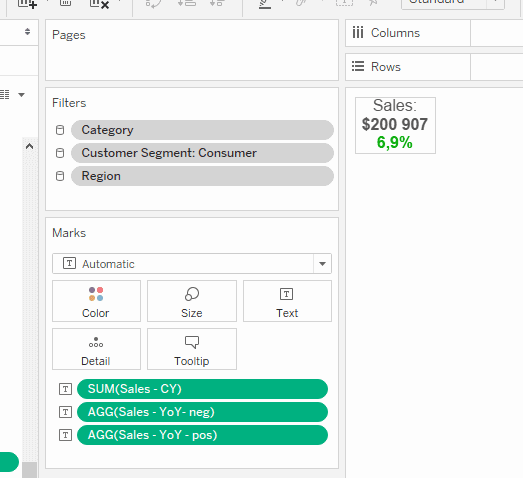Click text icon beside AGG(Sales - YoY - pos)
The height and width of the screenshot is (478, 523).
pos(65,435)
